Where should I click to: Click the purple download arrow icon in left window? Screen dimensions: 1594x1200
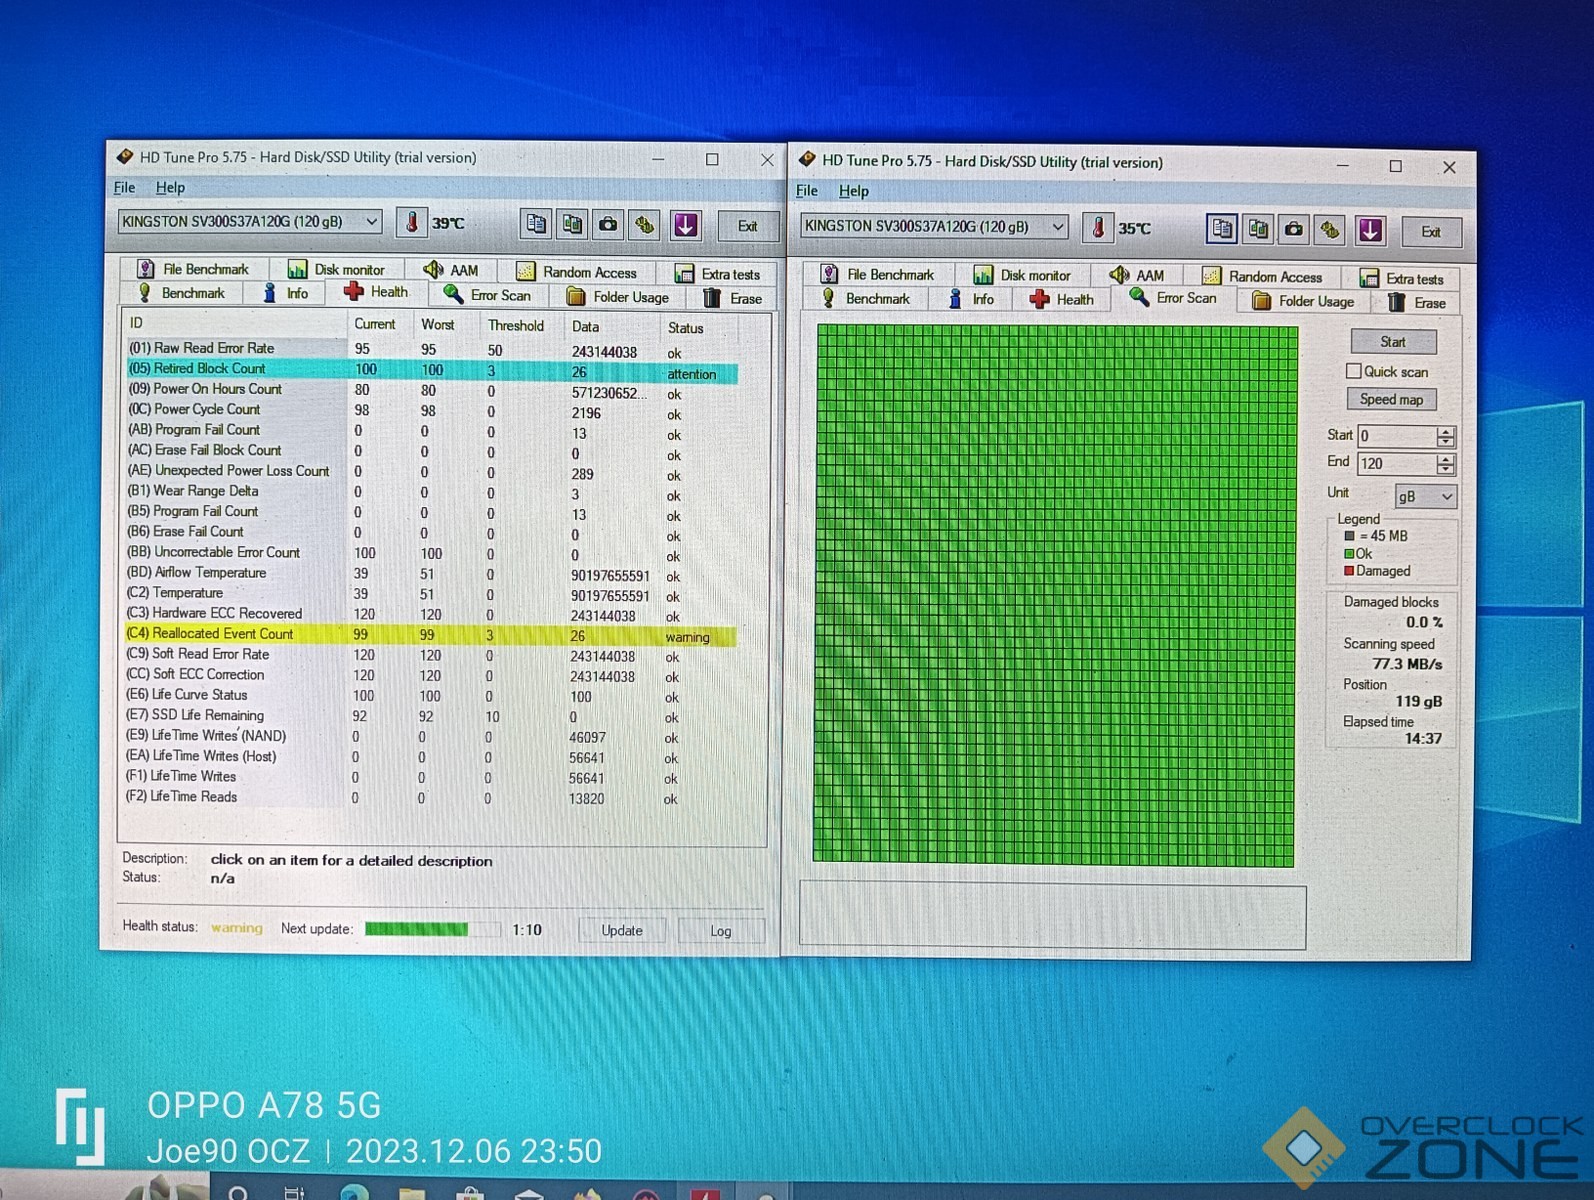[x=685, y=225]
